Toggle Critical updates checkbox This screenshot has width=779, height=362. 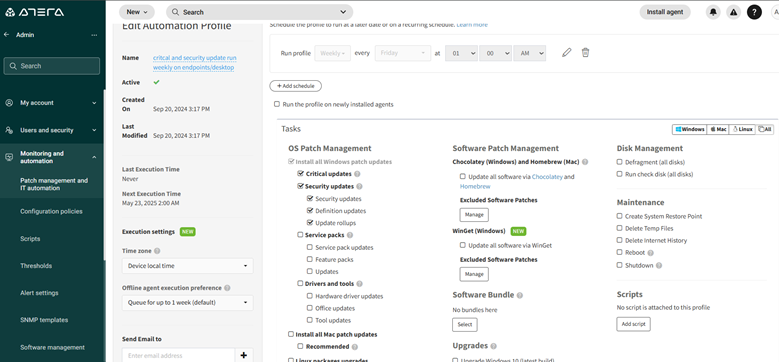click(x=300, y=174)
